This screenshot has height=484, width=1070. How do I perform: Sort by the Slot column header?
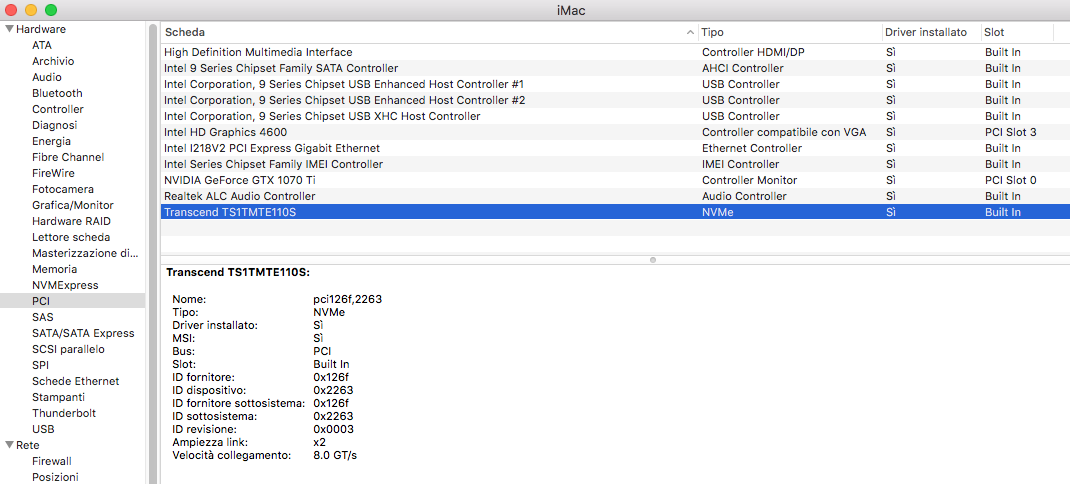coord(994,32)
